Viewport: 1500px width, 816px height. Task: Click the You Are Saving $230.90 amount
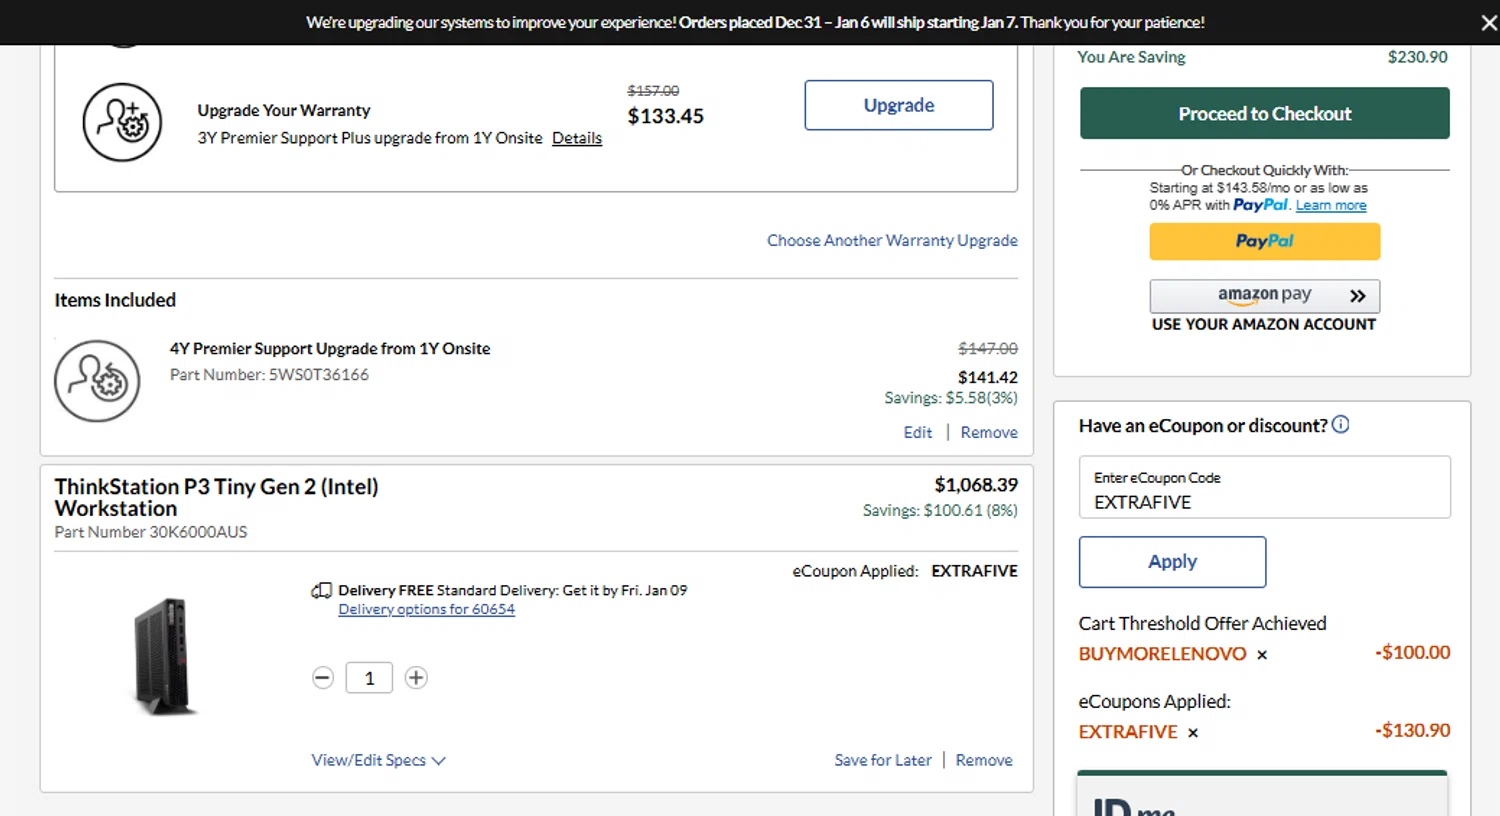[x=1417, y=57]
